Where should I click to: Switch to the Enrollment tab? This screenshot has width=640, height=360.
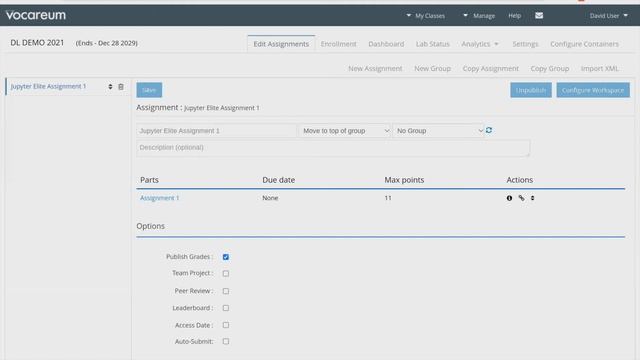pyautogui.click(x=338, y=44)
